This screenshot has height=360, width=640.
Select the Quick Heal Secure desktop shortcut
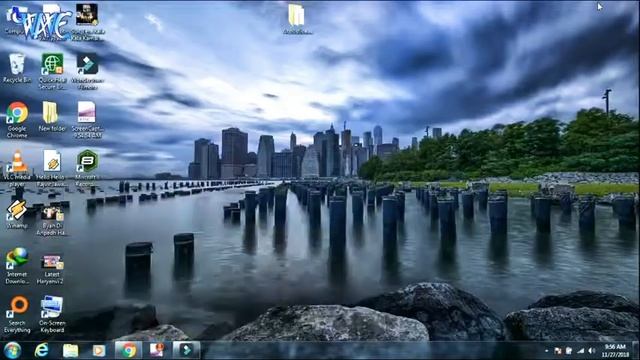[52, 71]
